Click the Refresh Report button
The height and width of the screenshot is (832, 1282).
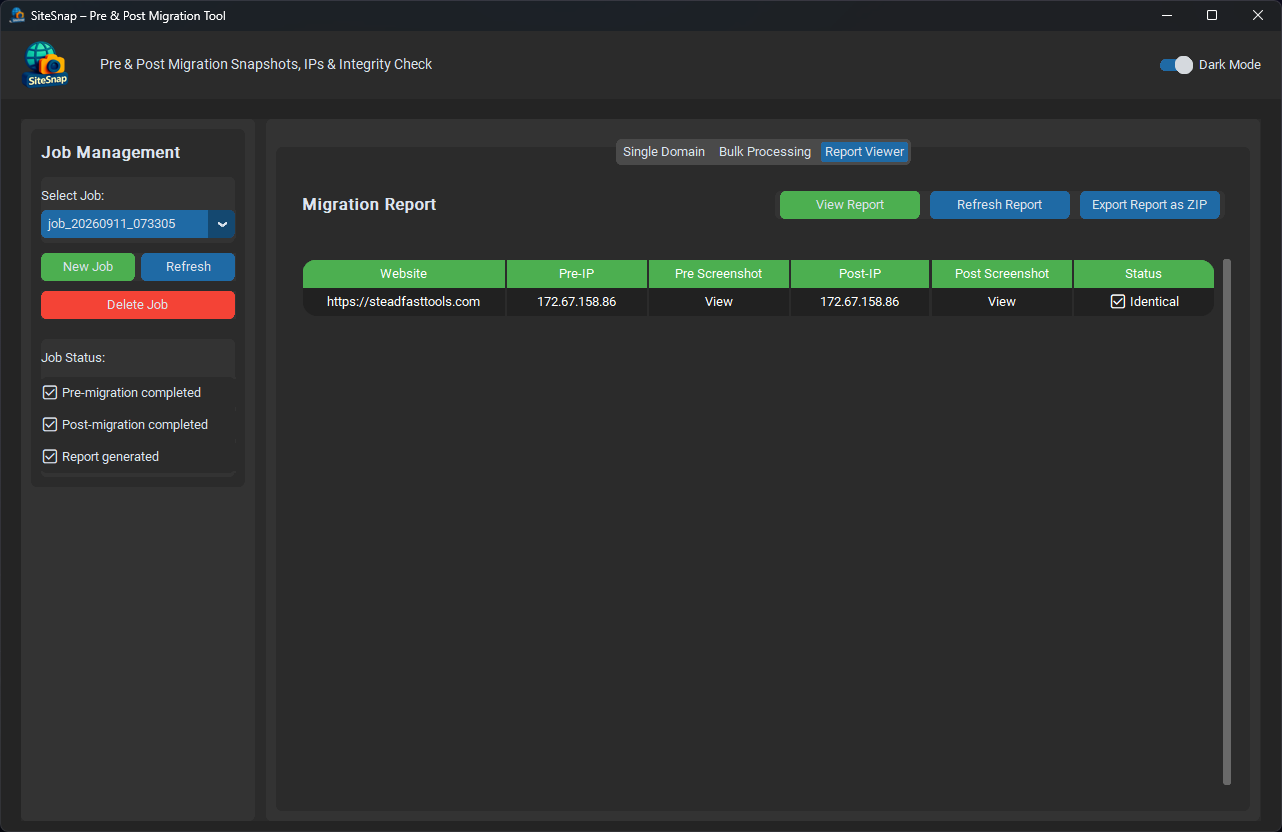tap(1000, 205)
